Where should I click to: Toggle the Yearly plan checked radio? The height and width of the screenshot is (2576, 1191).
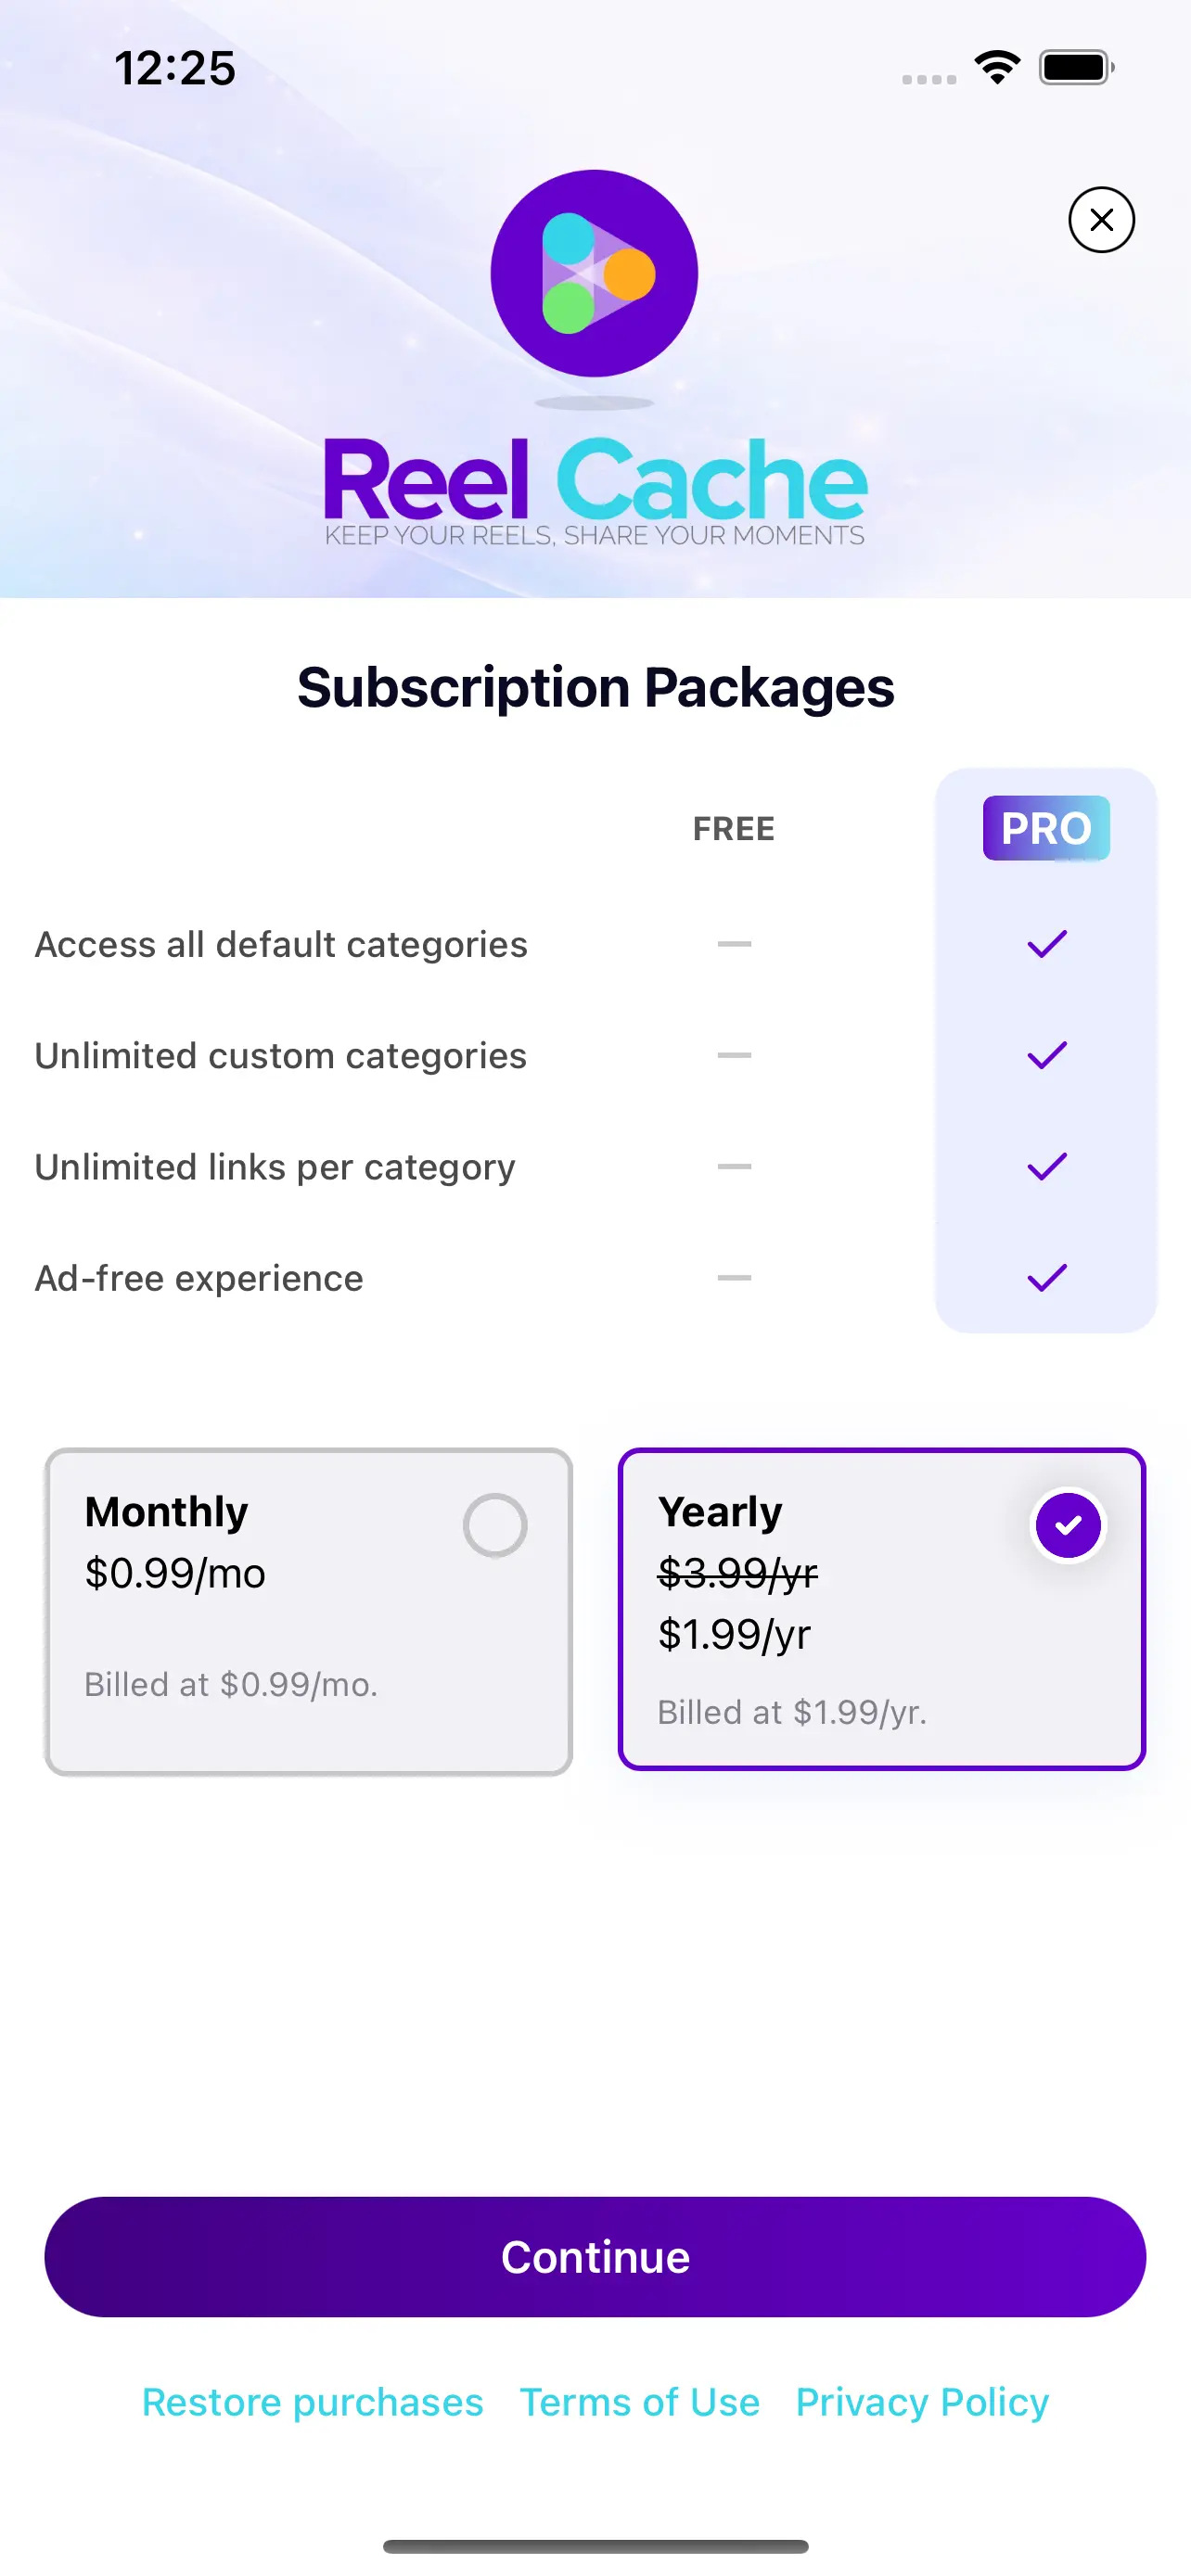1068,1525
